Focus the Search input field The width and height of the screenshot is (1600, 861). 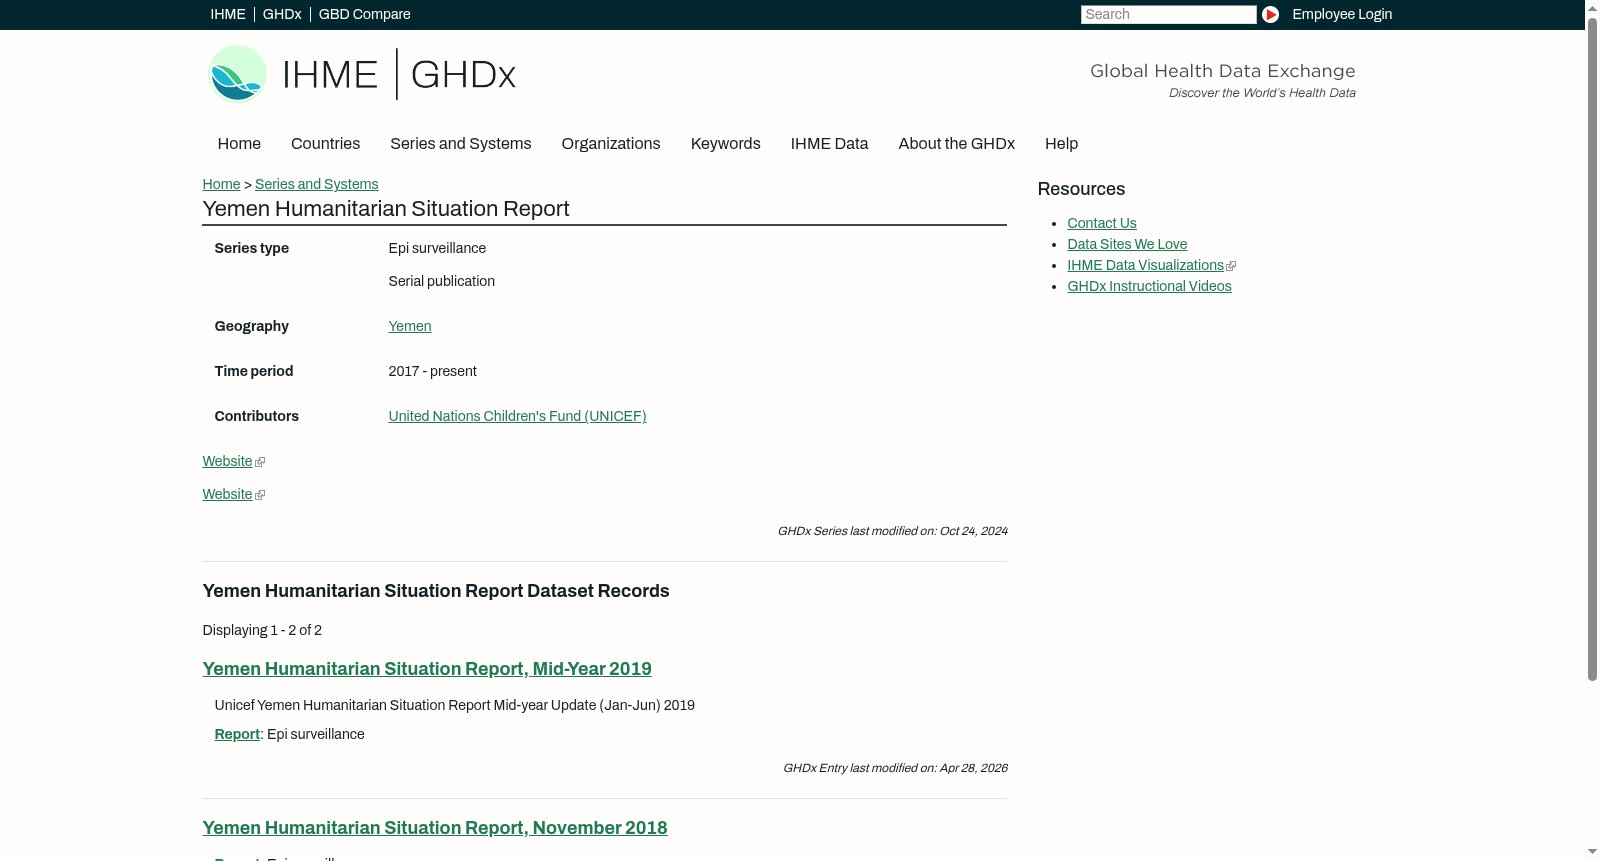pyautogui.click(x=1168, y=14)
